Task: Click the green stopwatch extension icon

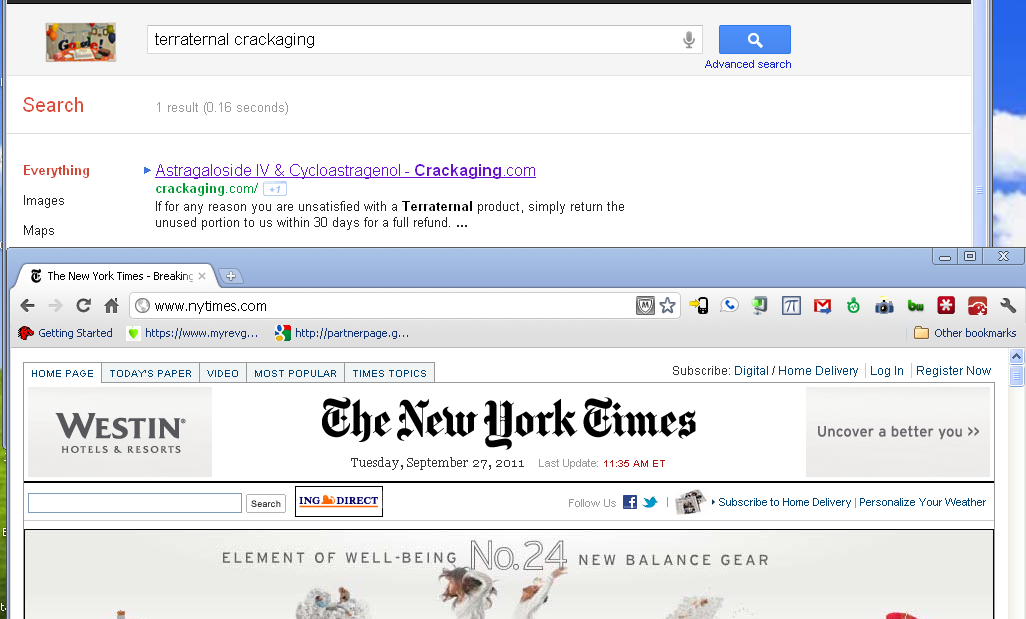Action: 853,306
